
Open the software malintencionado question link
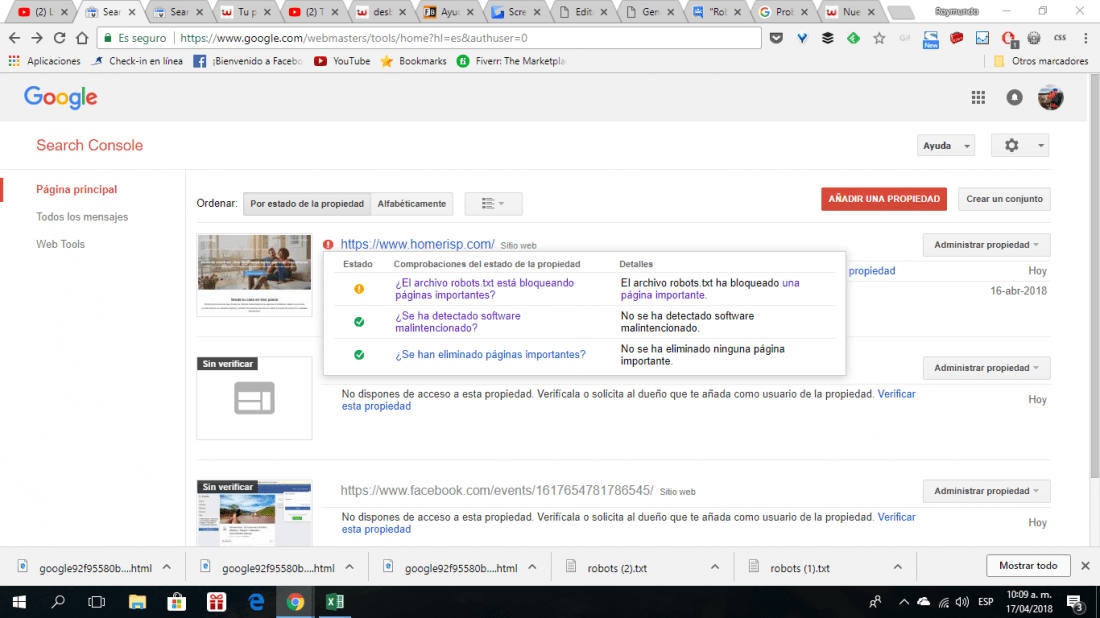457,322
